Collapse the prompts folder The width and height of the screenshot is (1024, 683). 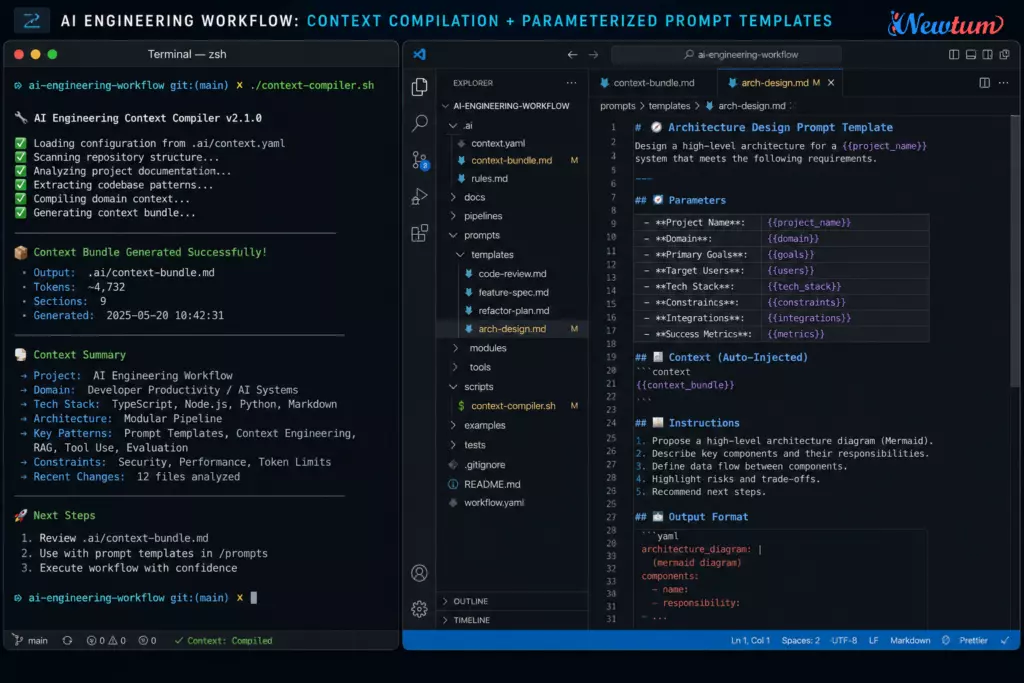click(453, 235)
